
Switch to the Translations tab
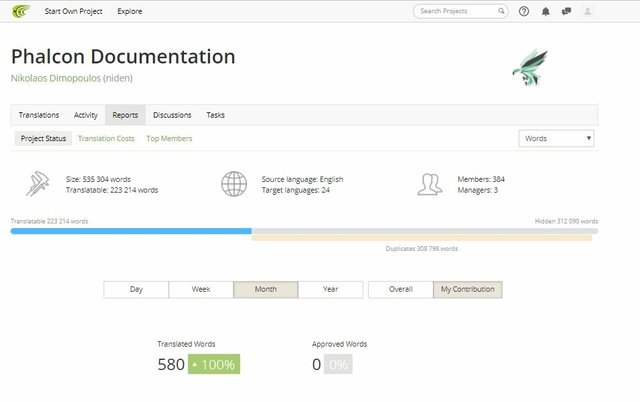click(x=39, y=115)
